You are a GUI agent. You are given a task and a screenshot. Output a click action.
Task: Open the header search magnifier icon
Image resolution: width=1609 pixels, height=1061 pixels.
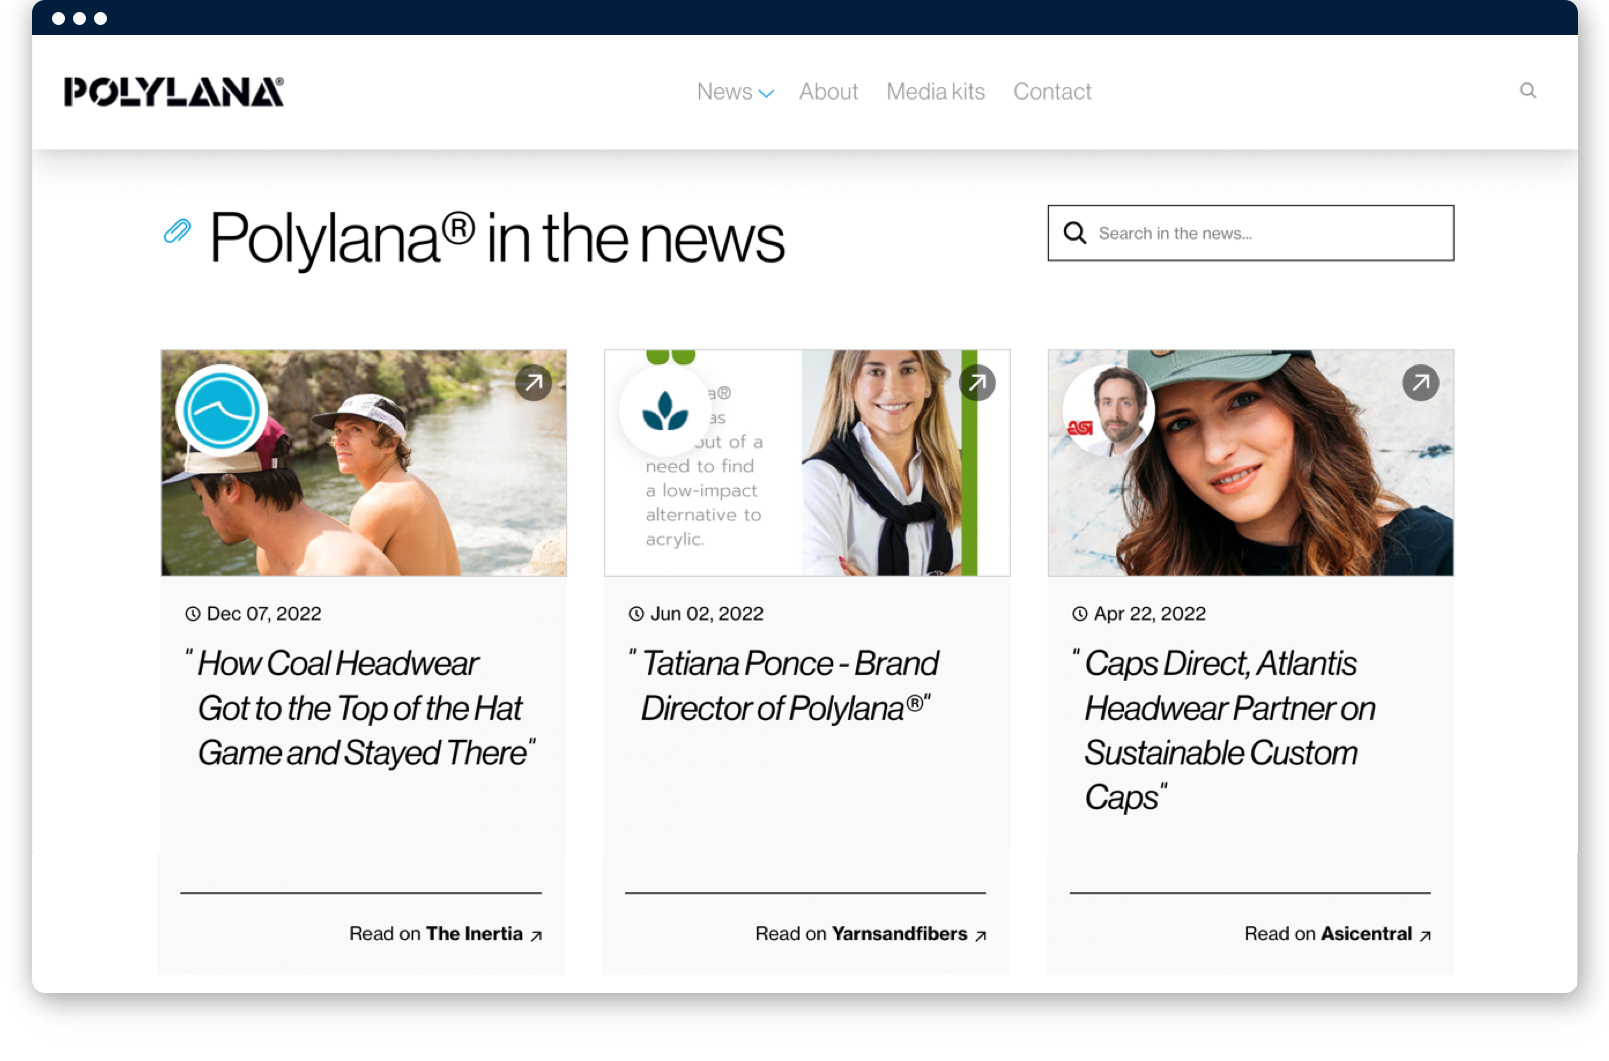click(x=1527, y=91)
